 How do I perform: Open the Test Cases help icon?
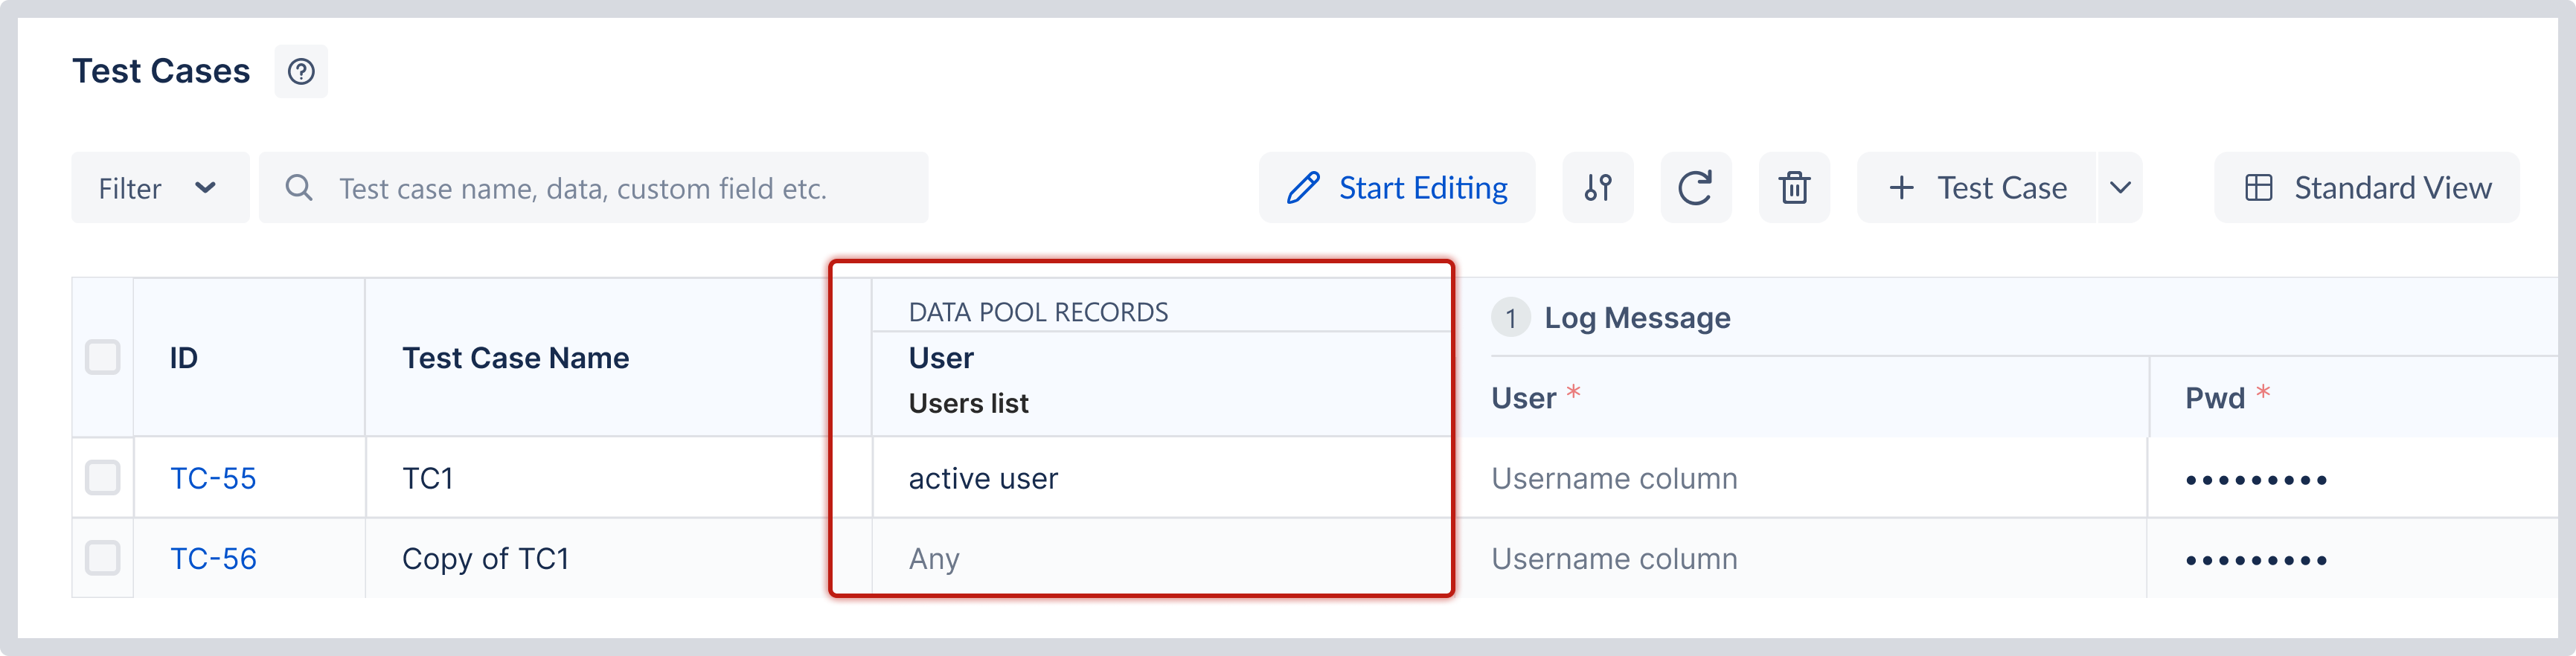pyautogui.click(x=301, y=71)
